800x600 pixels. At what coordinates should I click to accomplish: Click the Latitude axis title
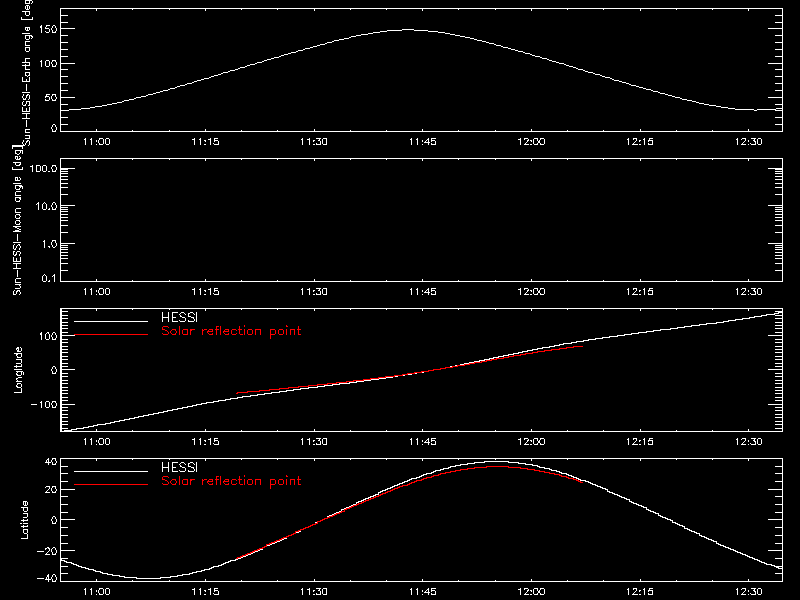(24, 520)
